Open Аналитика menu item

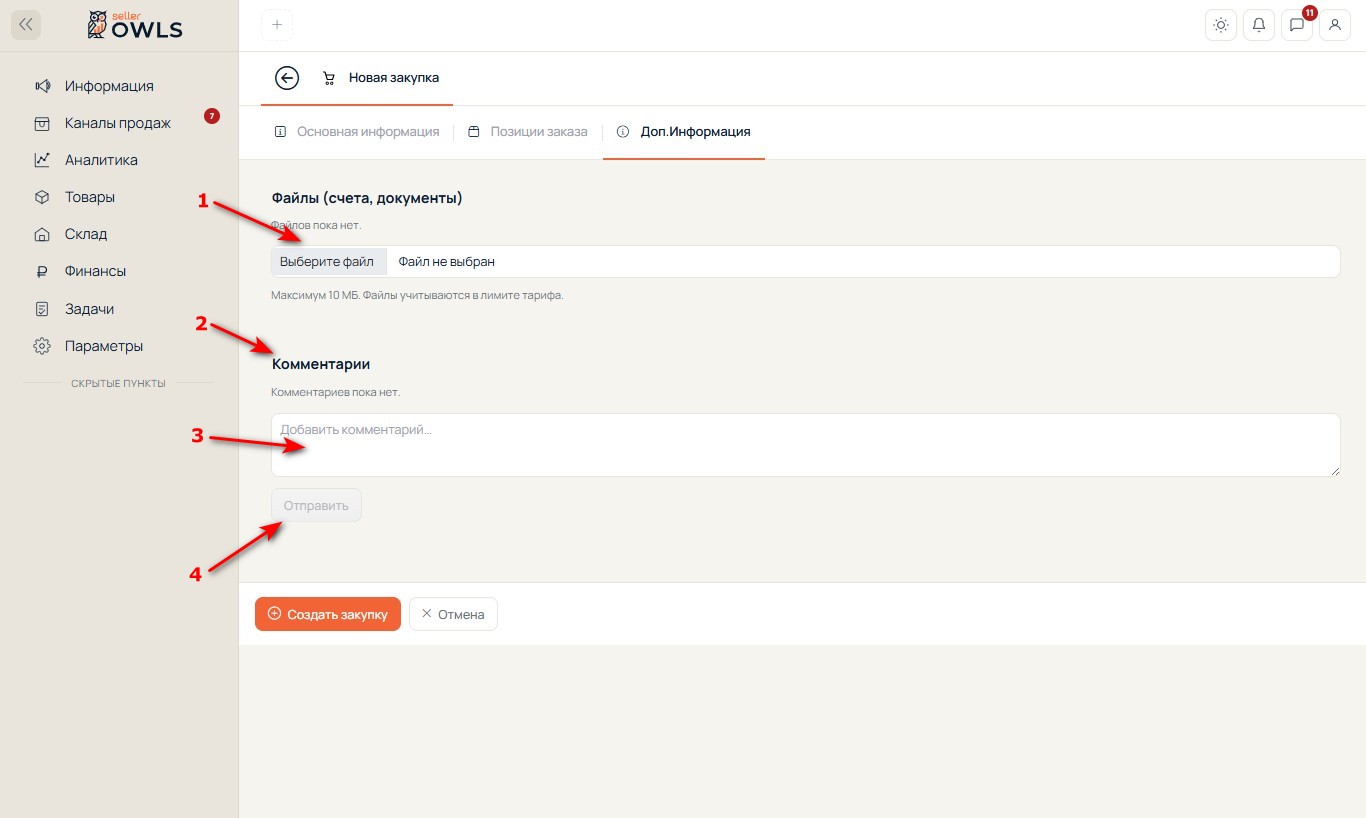tap(101, 160)
